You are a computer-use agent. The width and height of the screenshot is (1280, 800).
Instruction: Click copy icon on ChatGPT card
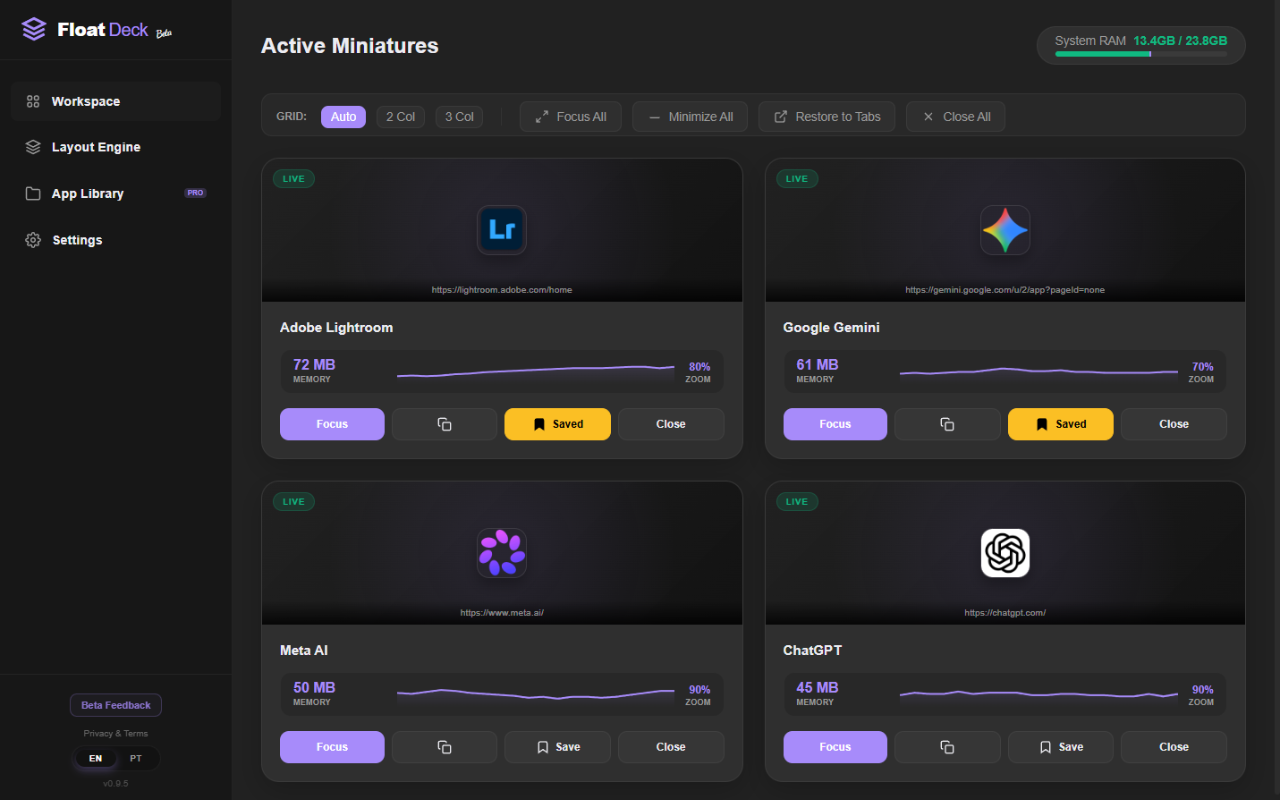[x=947, y=747]
